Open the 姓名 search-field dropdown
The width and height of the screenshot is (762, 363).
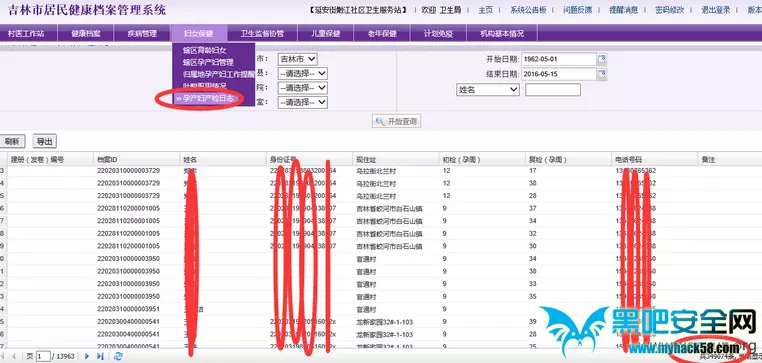coord(488,90)
